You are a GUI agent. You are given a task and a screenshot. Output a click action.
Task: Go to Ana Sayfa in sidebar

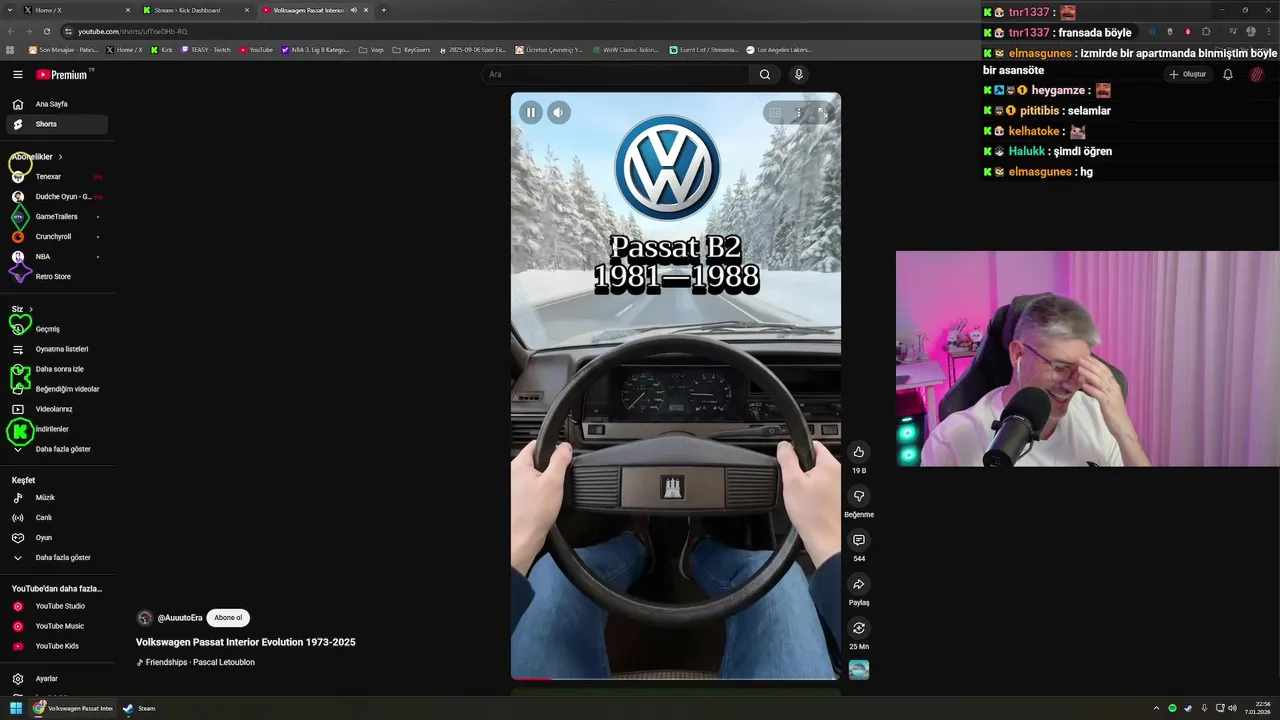56,104
